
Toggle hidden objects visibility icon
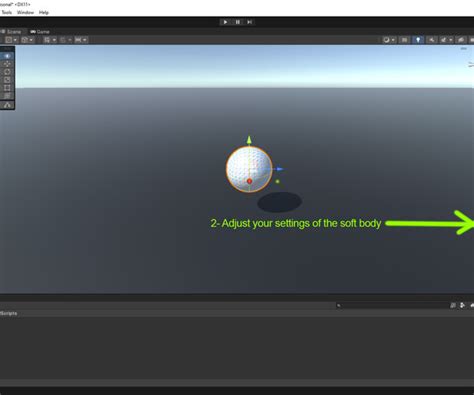461,40
